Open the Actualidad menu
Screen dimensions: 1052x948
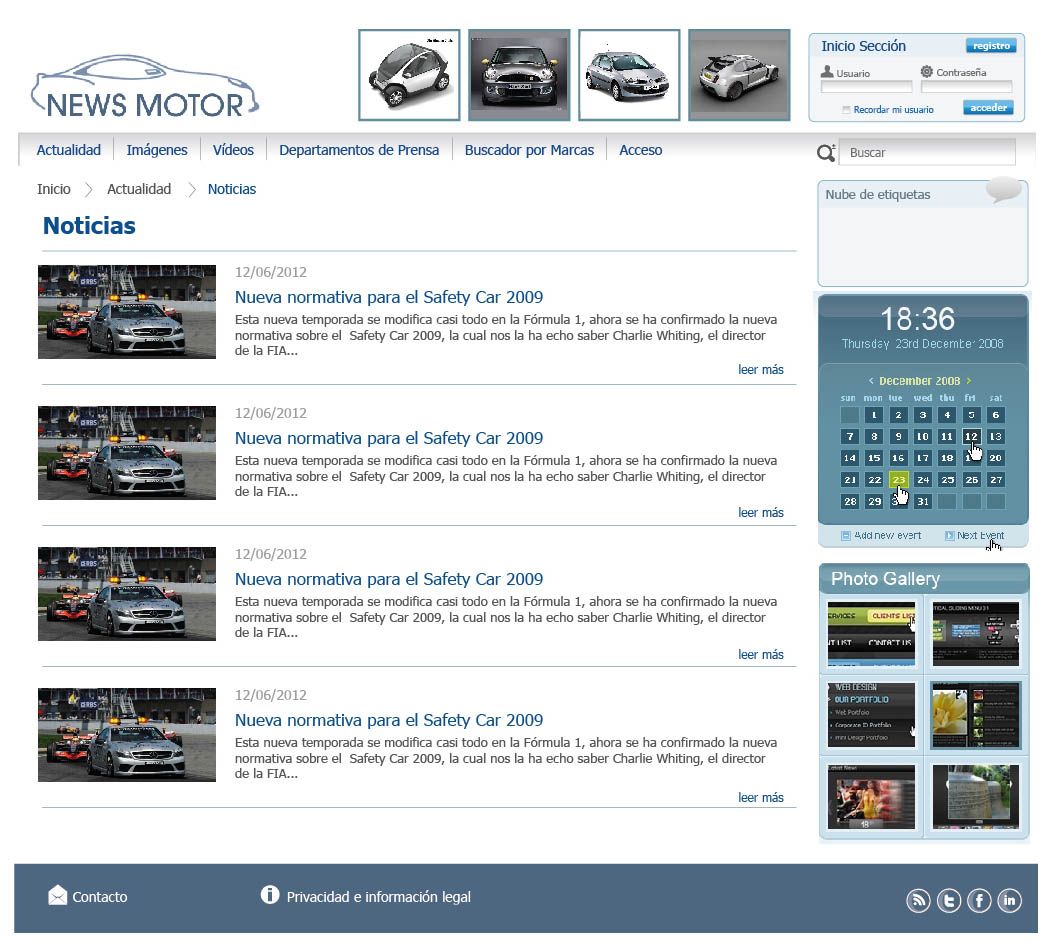(68, 150)
